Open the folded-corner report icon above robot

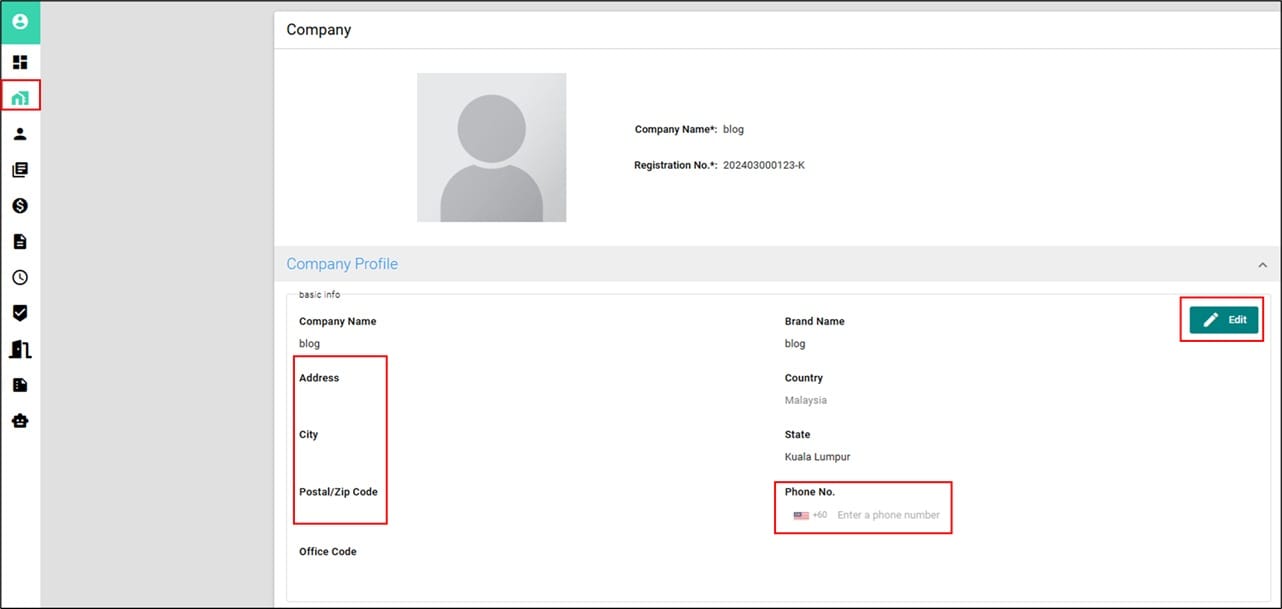(20, 385)
